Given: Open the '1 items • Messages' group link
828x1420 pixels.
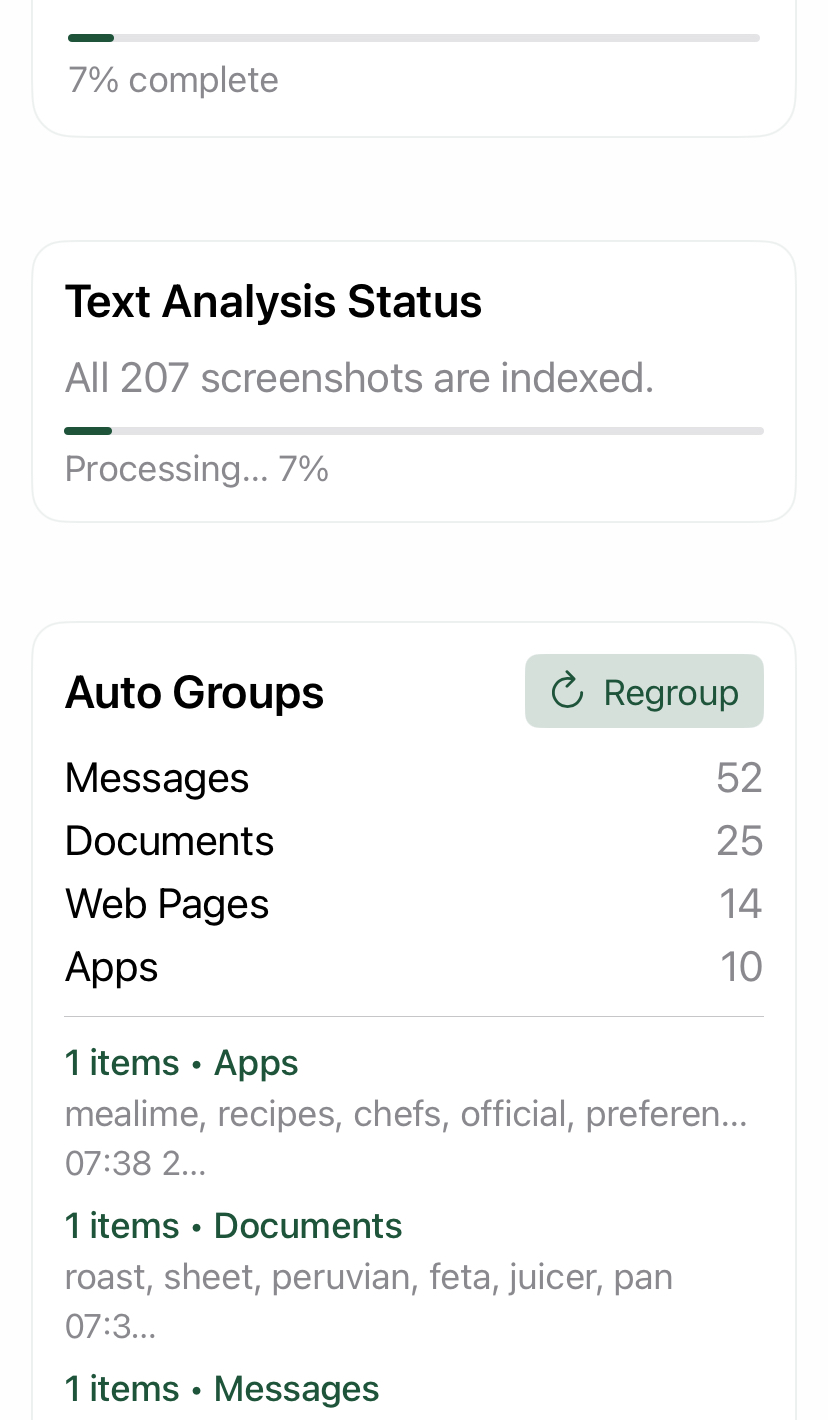Looking at the screenshot, I should 222,1388.
